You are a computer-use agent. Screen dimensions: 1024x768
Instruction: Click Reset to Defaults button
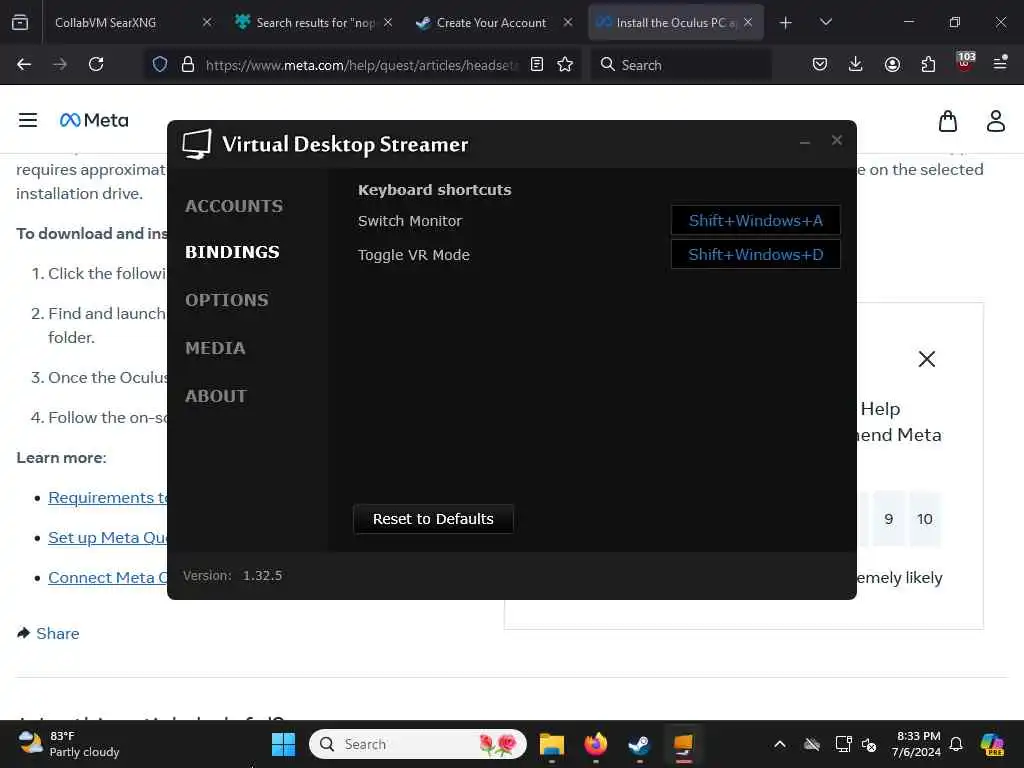click(433, 519)
